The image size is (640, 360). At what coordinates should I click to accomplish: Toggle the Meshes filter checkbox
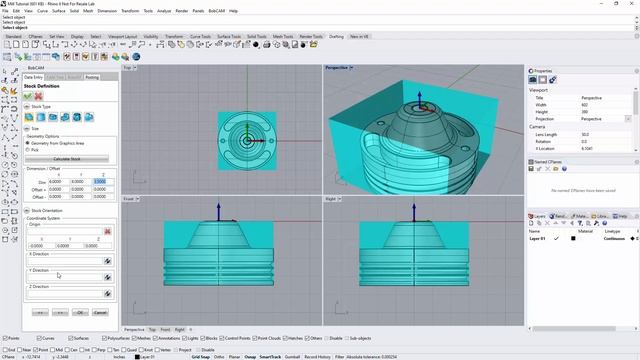(x=134, y=338)
